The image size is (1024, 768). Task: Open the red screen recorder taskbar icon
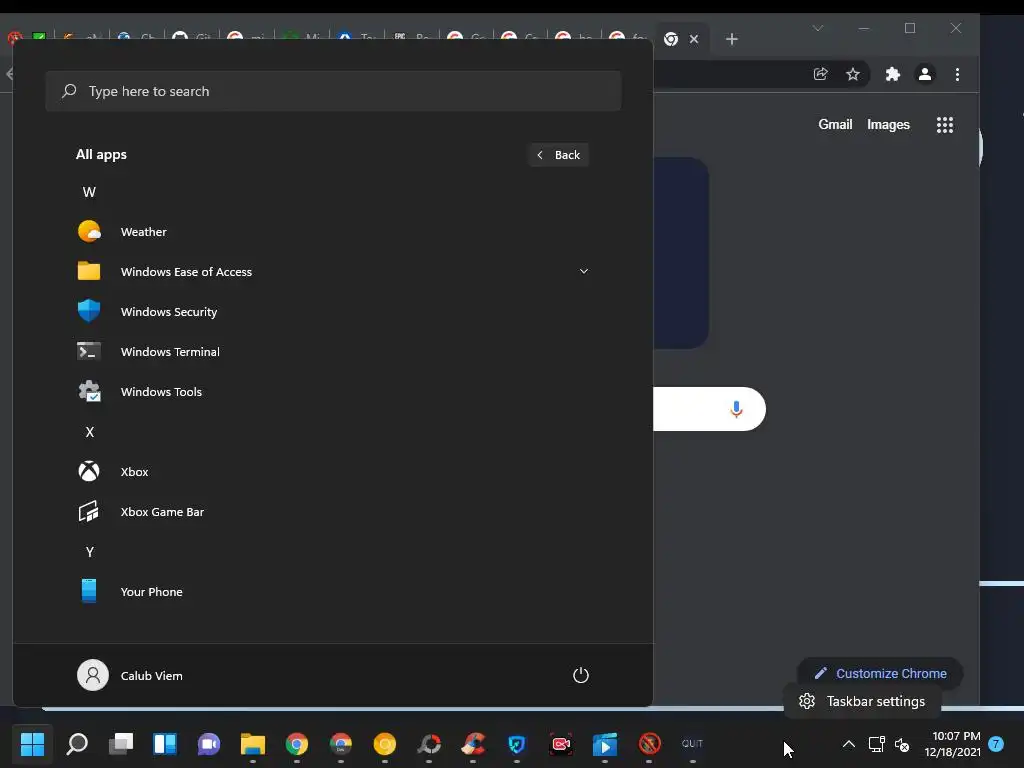[x=561, y=744]
